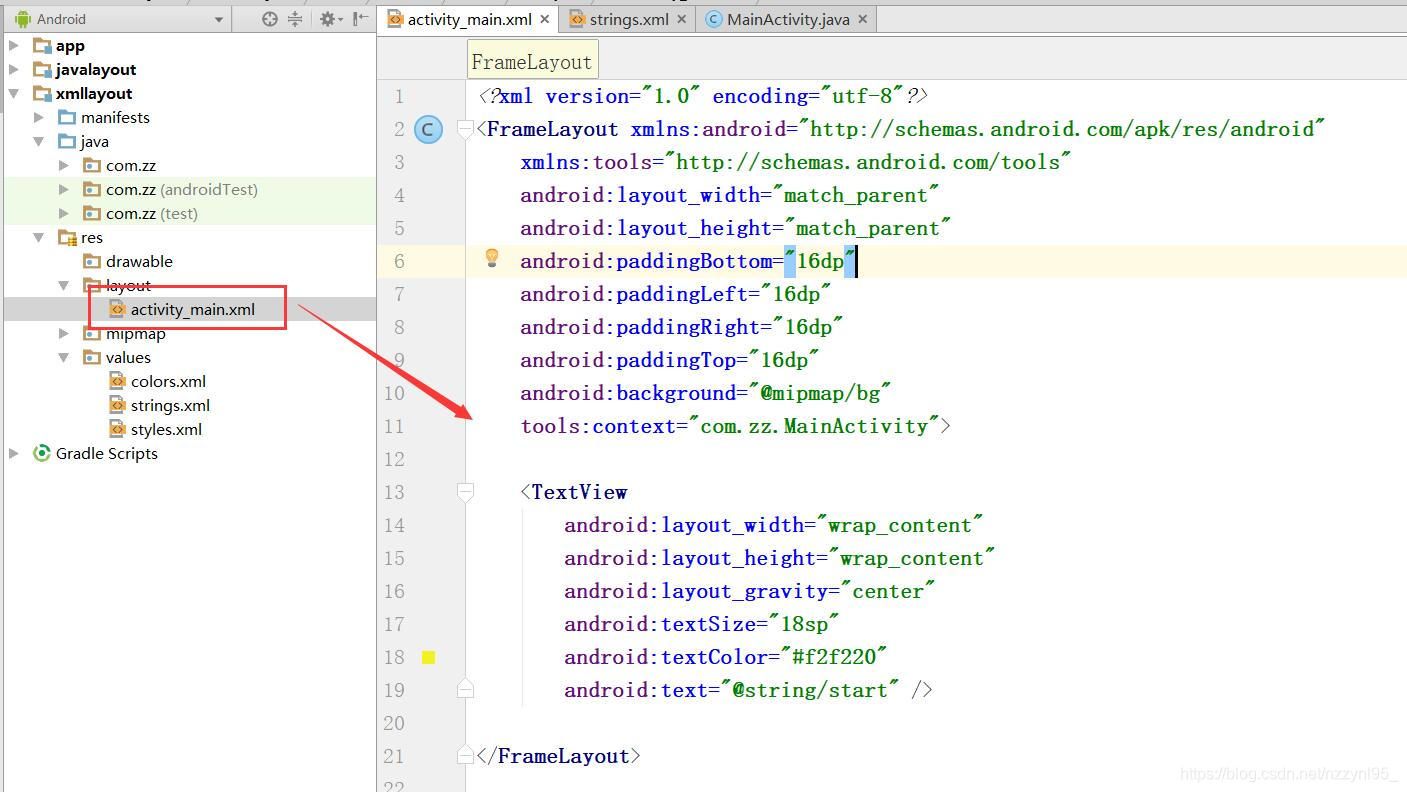Select colors.xml file
This screenshot has height=792, width=1407.
point(168,381)
